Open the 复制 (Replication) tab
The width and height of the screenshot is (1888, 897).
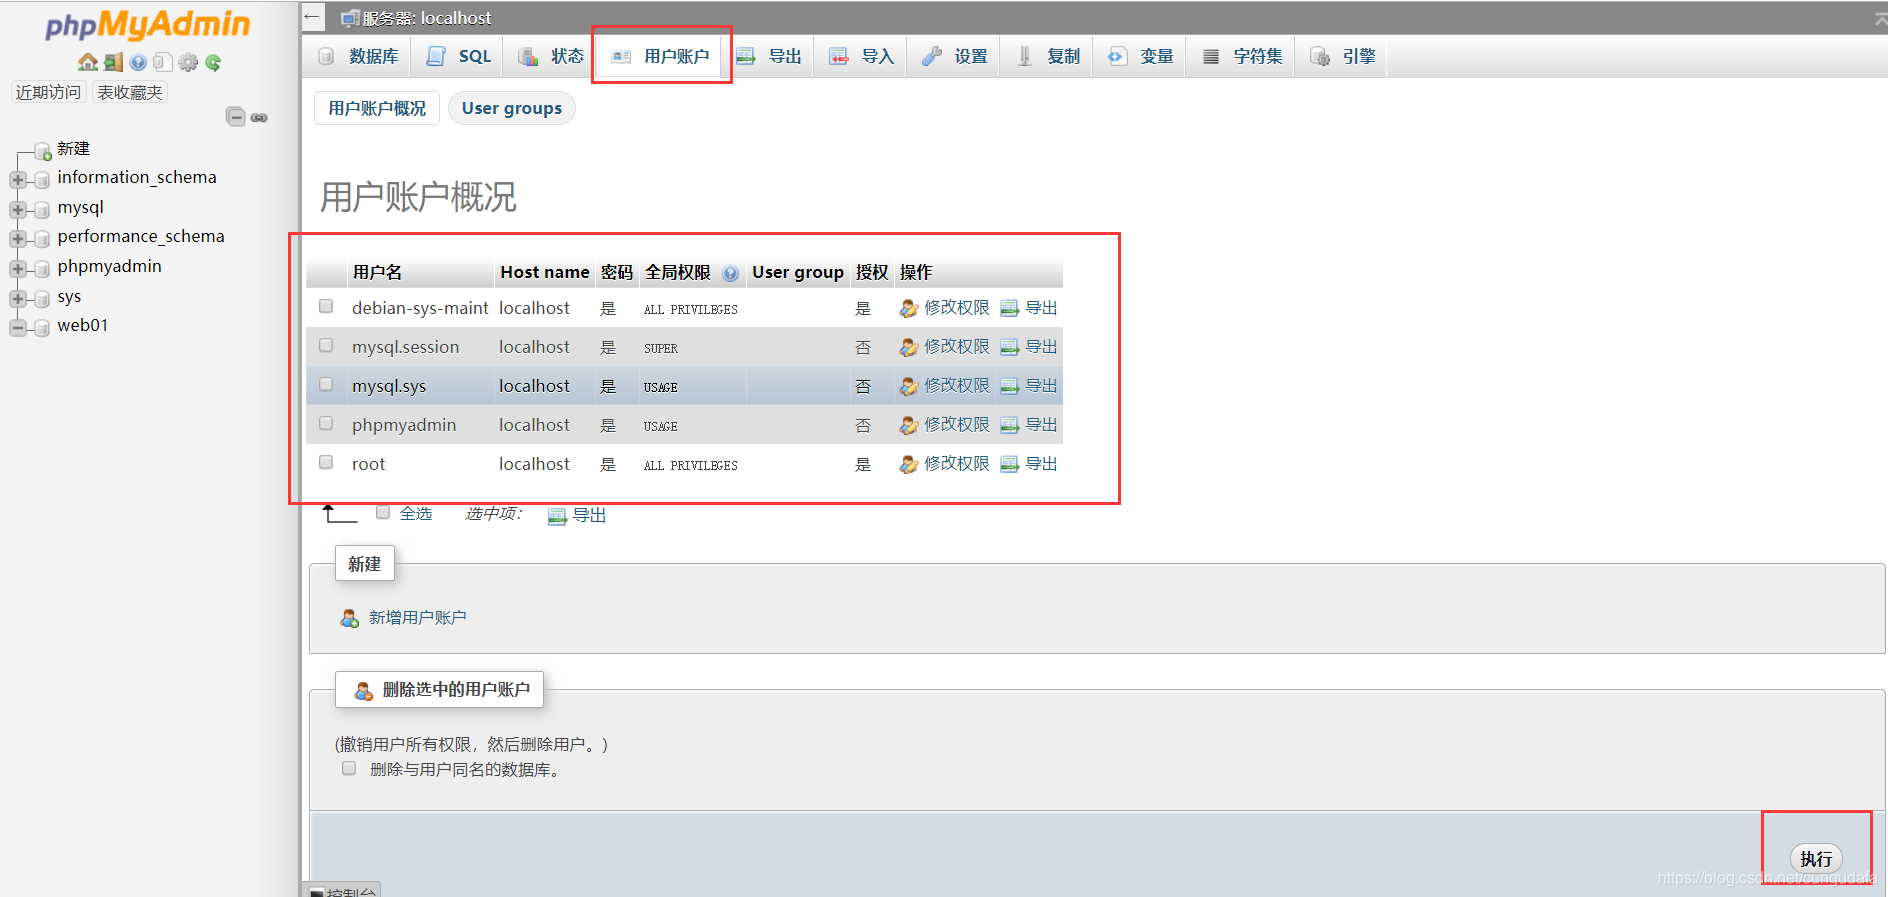[1048, 56]
